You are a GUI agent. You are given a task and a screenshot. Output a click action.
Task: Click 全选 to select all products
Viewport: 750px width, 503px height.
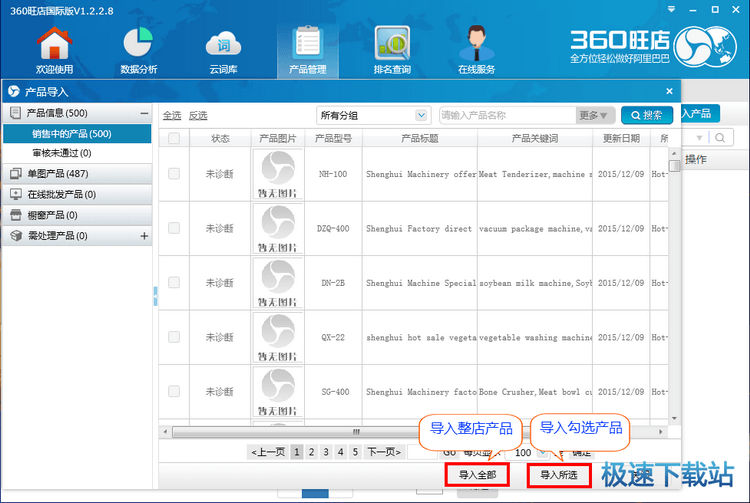coord(172,116)
